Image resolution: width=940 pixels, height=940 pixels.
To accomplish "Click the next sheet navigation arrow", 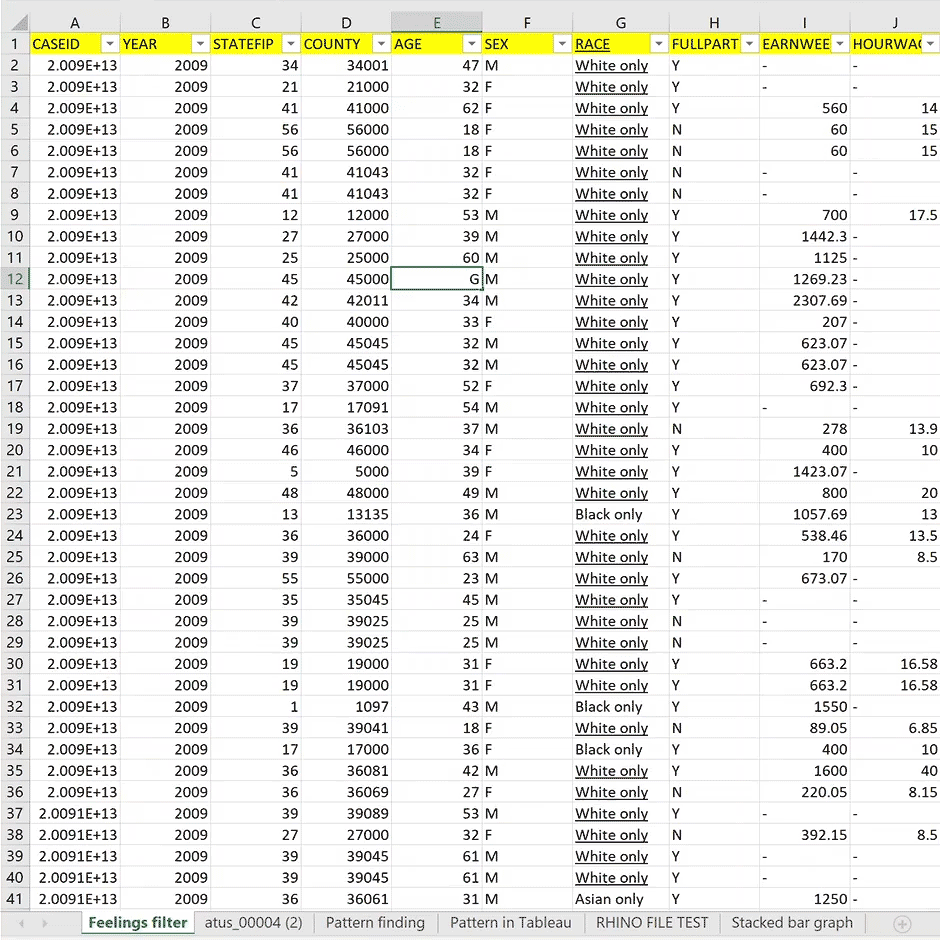I will tap(44, 924).
